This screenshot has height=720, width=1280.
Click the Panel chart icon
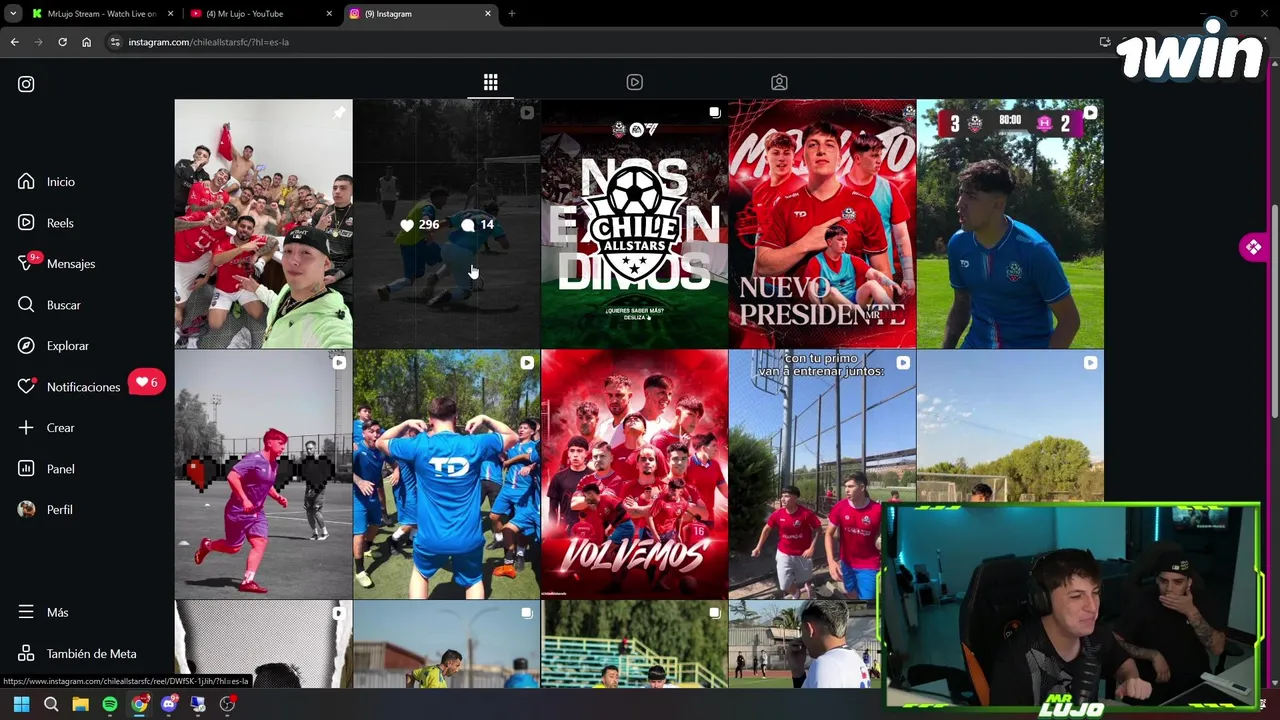pyautogui.click(x=26, y=469)
